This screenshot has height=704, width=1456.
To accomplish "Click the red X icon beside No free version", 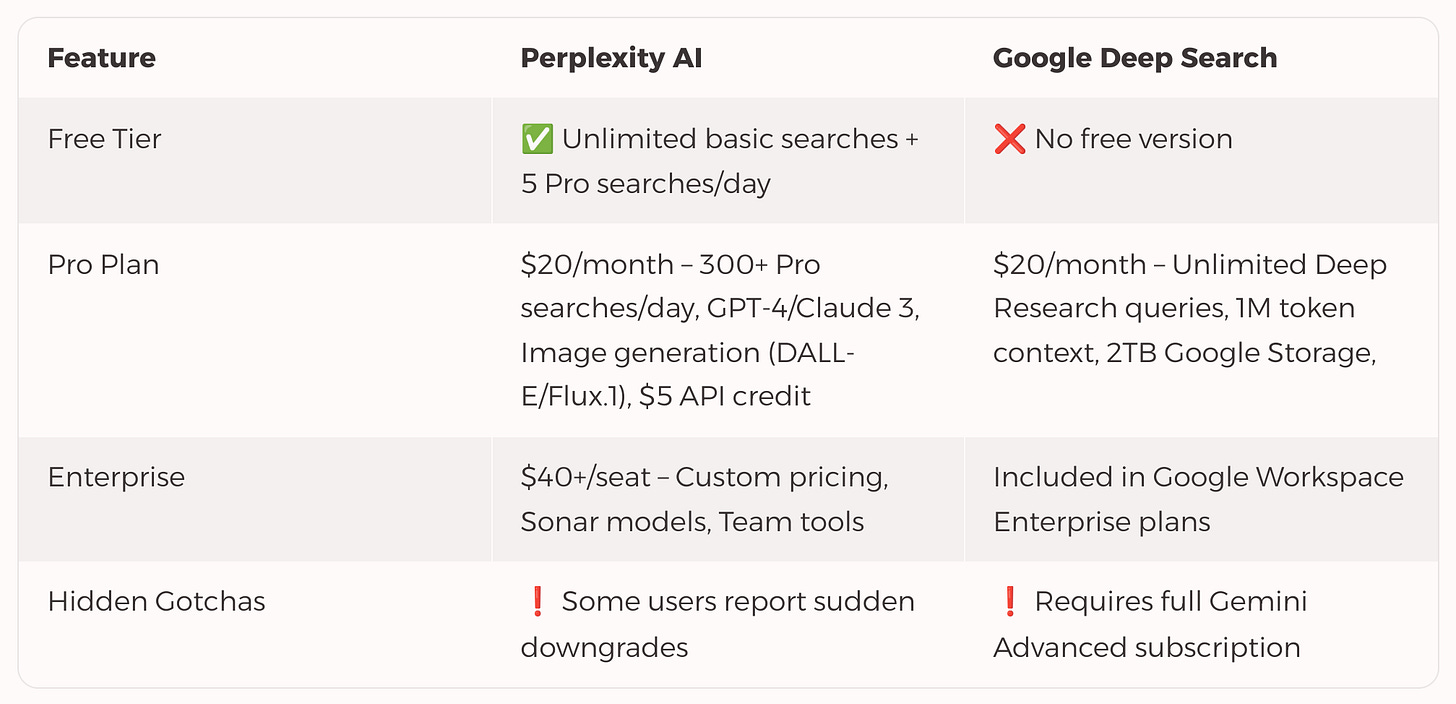I will (x=1009, y=139).
